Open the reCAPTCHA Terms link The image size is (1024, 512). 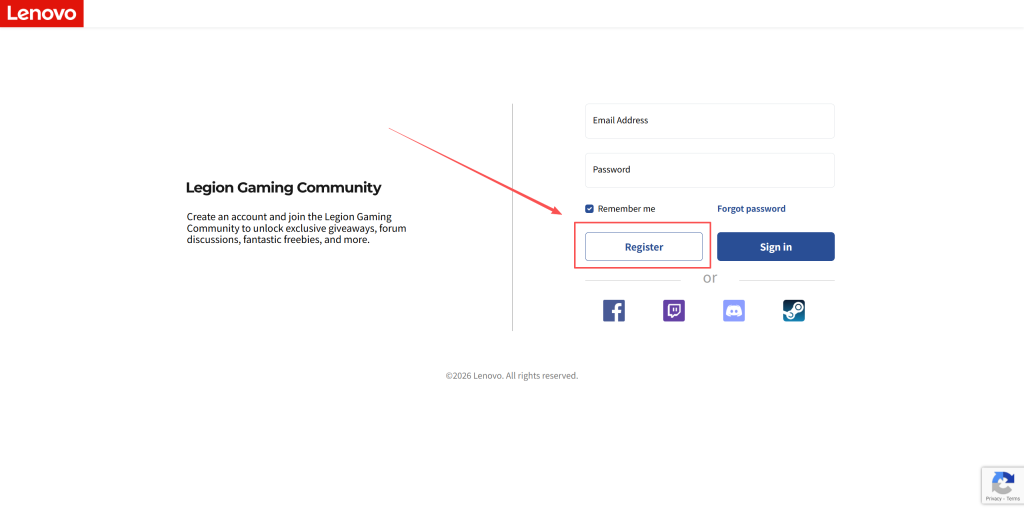[1013, 498]
